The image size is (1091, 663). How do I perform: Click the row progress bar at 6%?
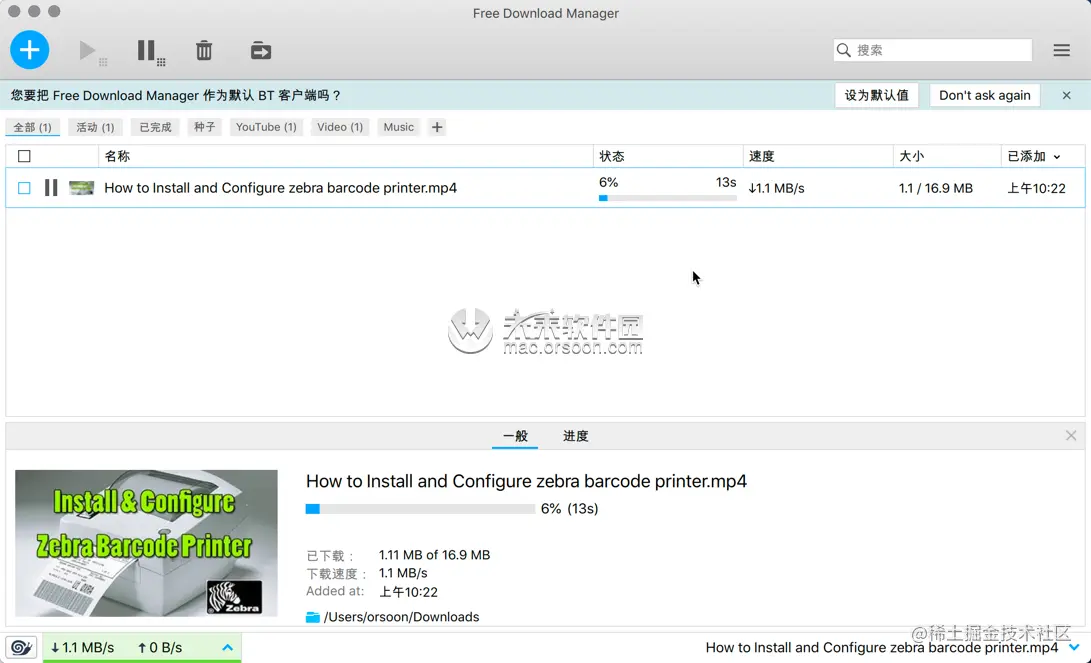point(667,198)
